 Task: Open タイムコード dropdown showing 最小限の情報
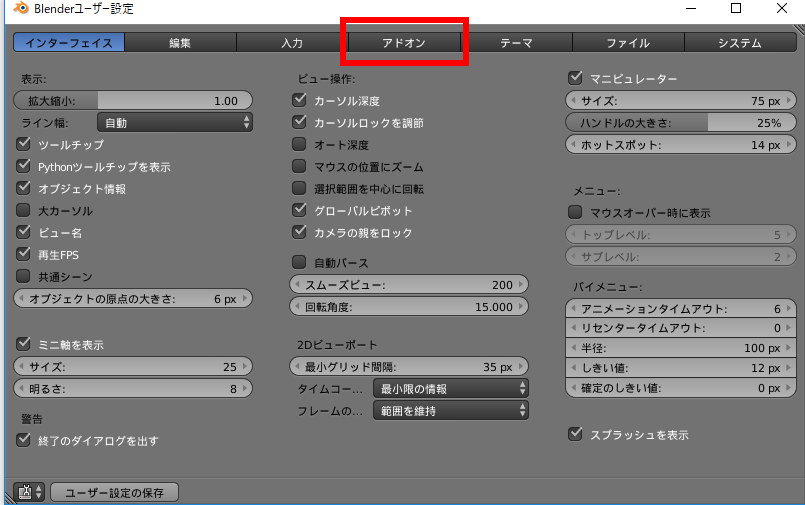coord(451,389)
